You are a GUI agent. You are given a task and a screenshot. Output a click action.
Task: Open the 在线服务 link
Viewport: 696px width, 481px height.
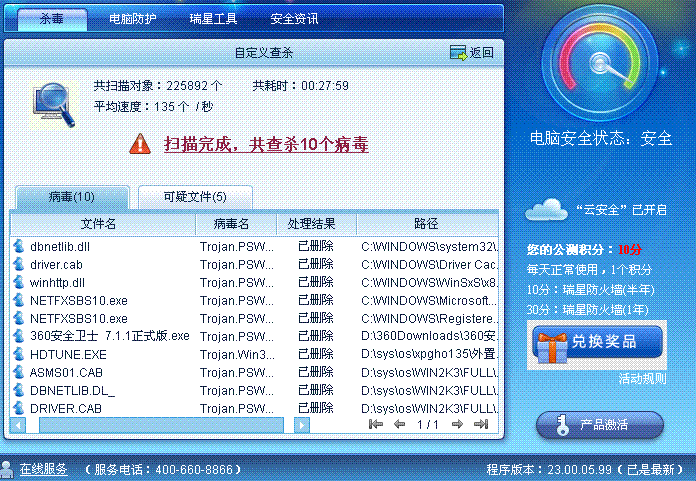[44, 469]
